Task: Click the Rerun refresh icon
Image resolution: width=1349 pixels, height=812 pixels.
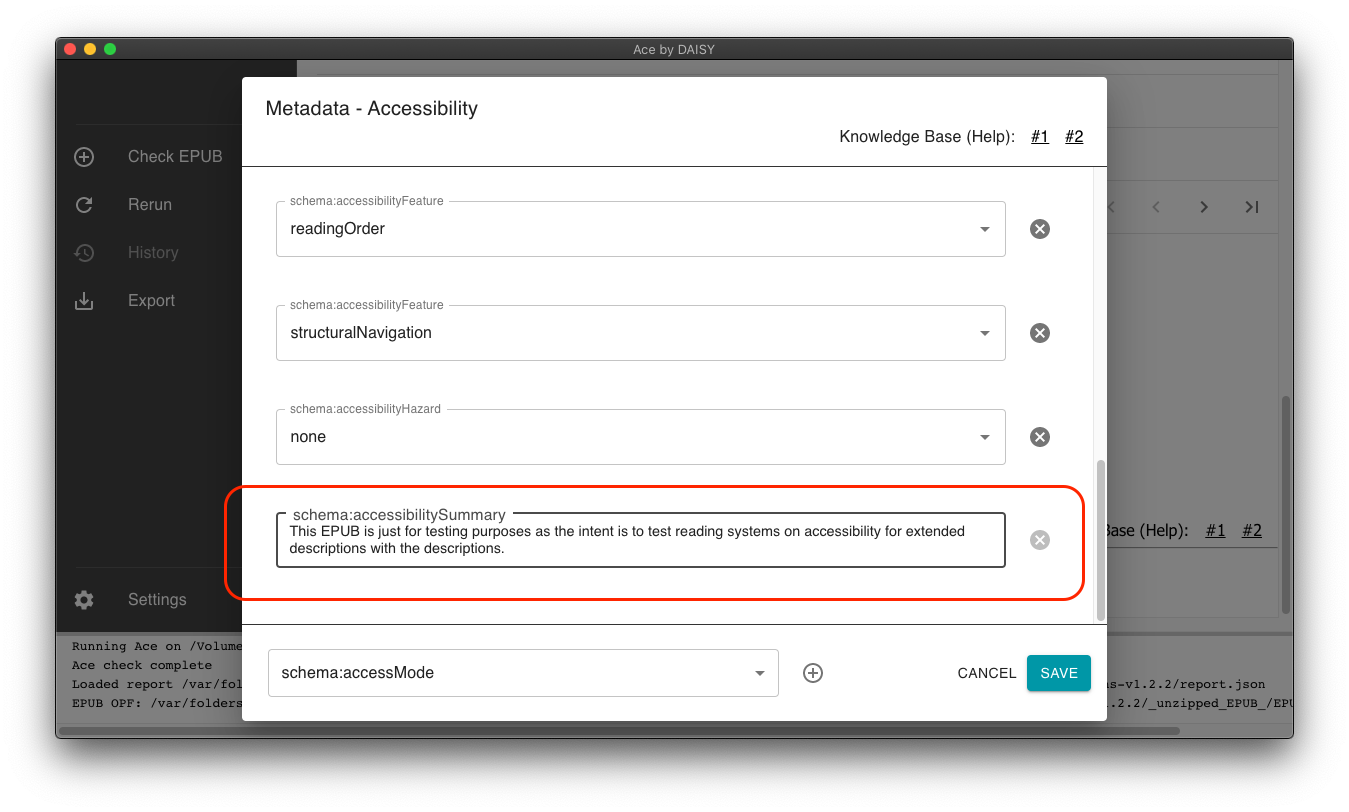Action: pyautogui.click(x=84, y=205)
